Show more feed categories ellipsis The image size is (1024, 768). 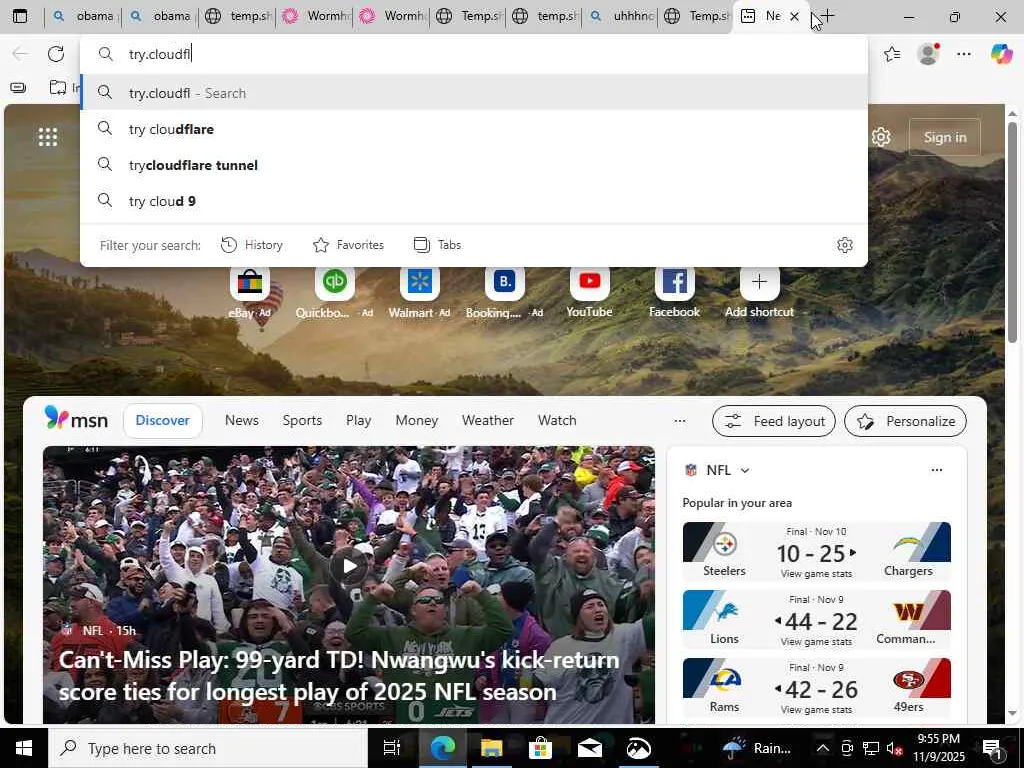(680, 421)
